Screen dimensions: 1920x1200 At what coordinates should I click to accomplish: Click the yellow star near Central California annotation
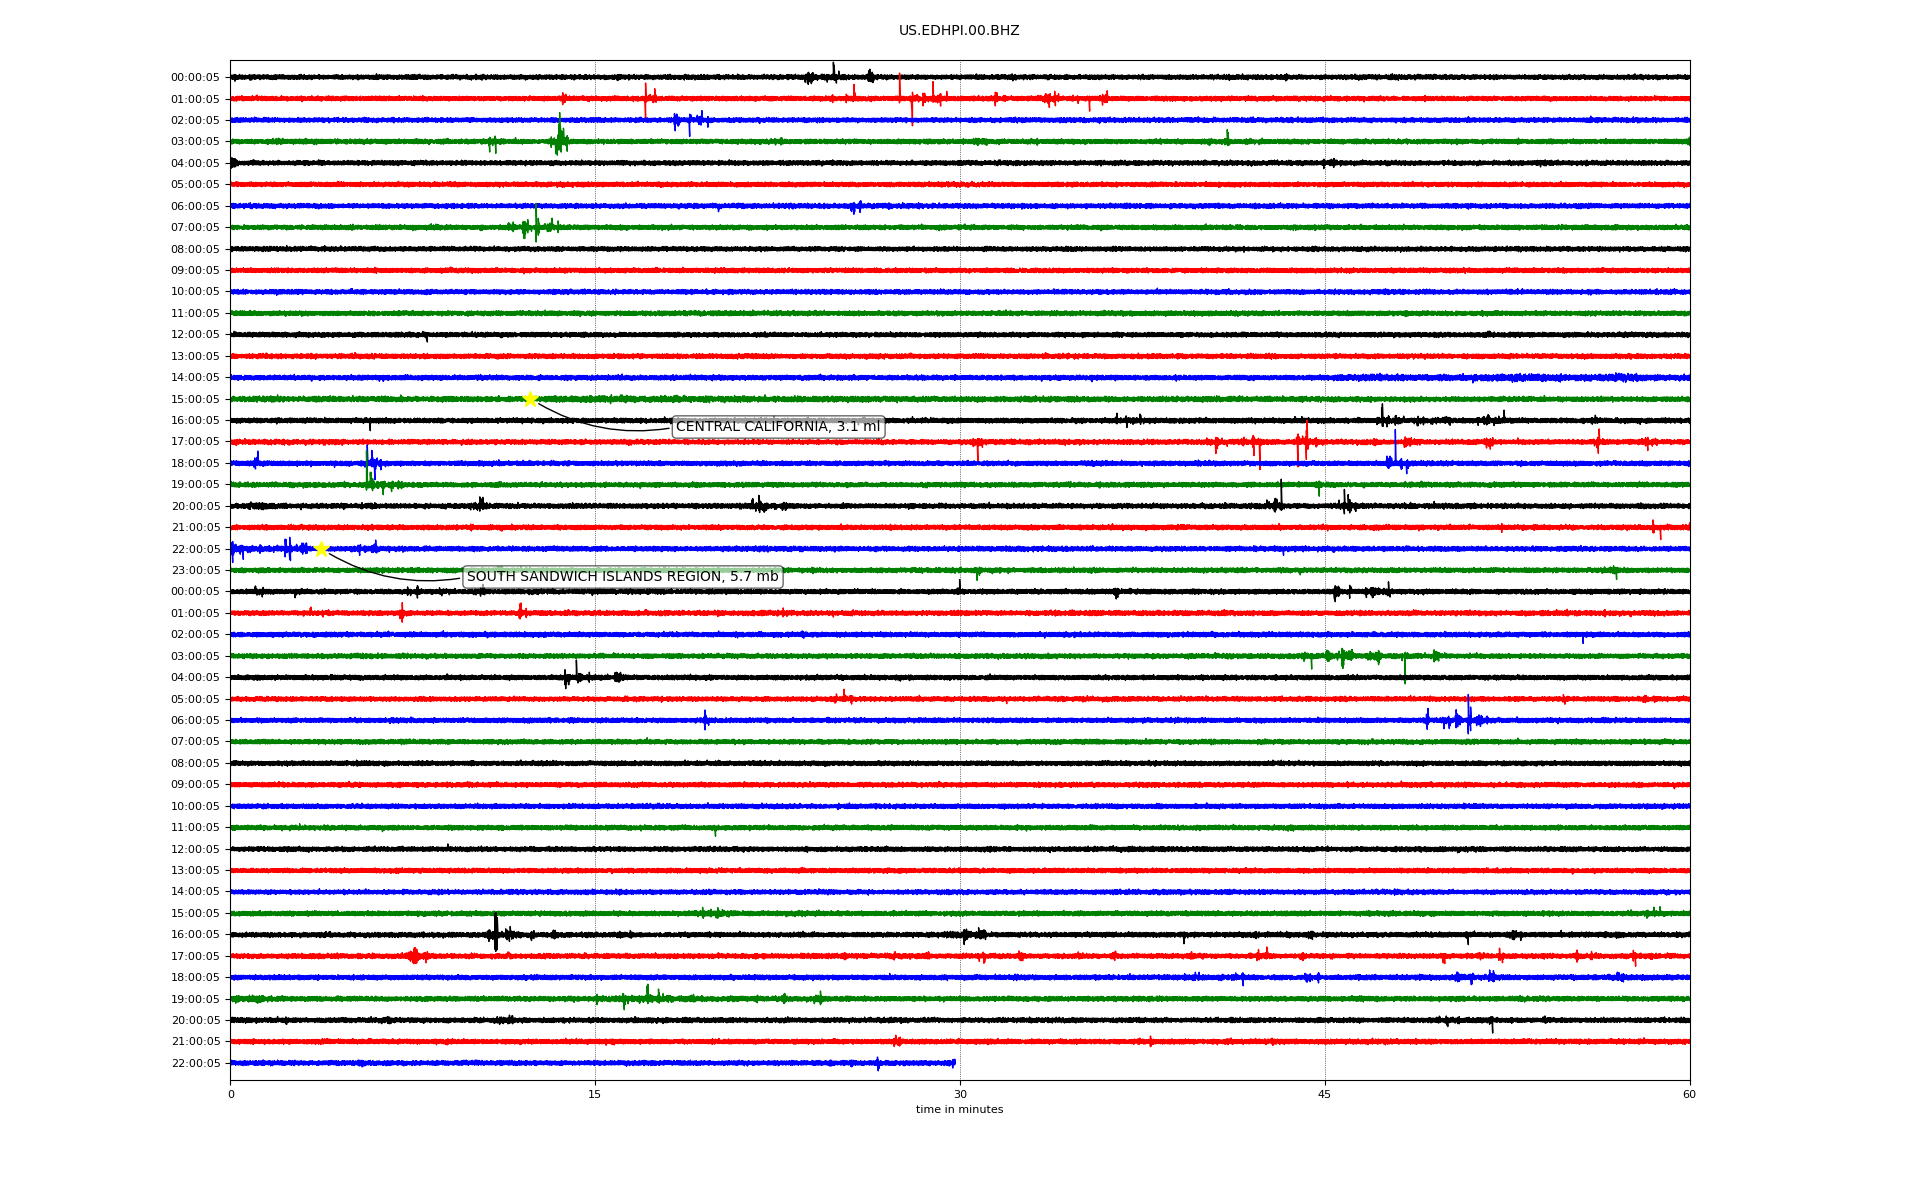(x=530, y=399)
